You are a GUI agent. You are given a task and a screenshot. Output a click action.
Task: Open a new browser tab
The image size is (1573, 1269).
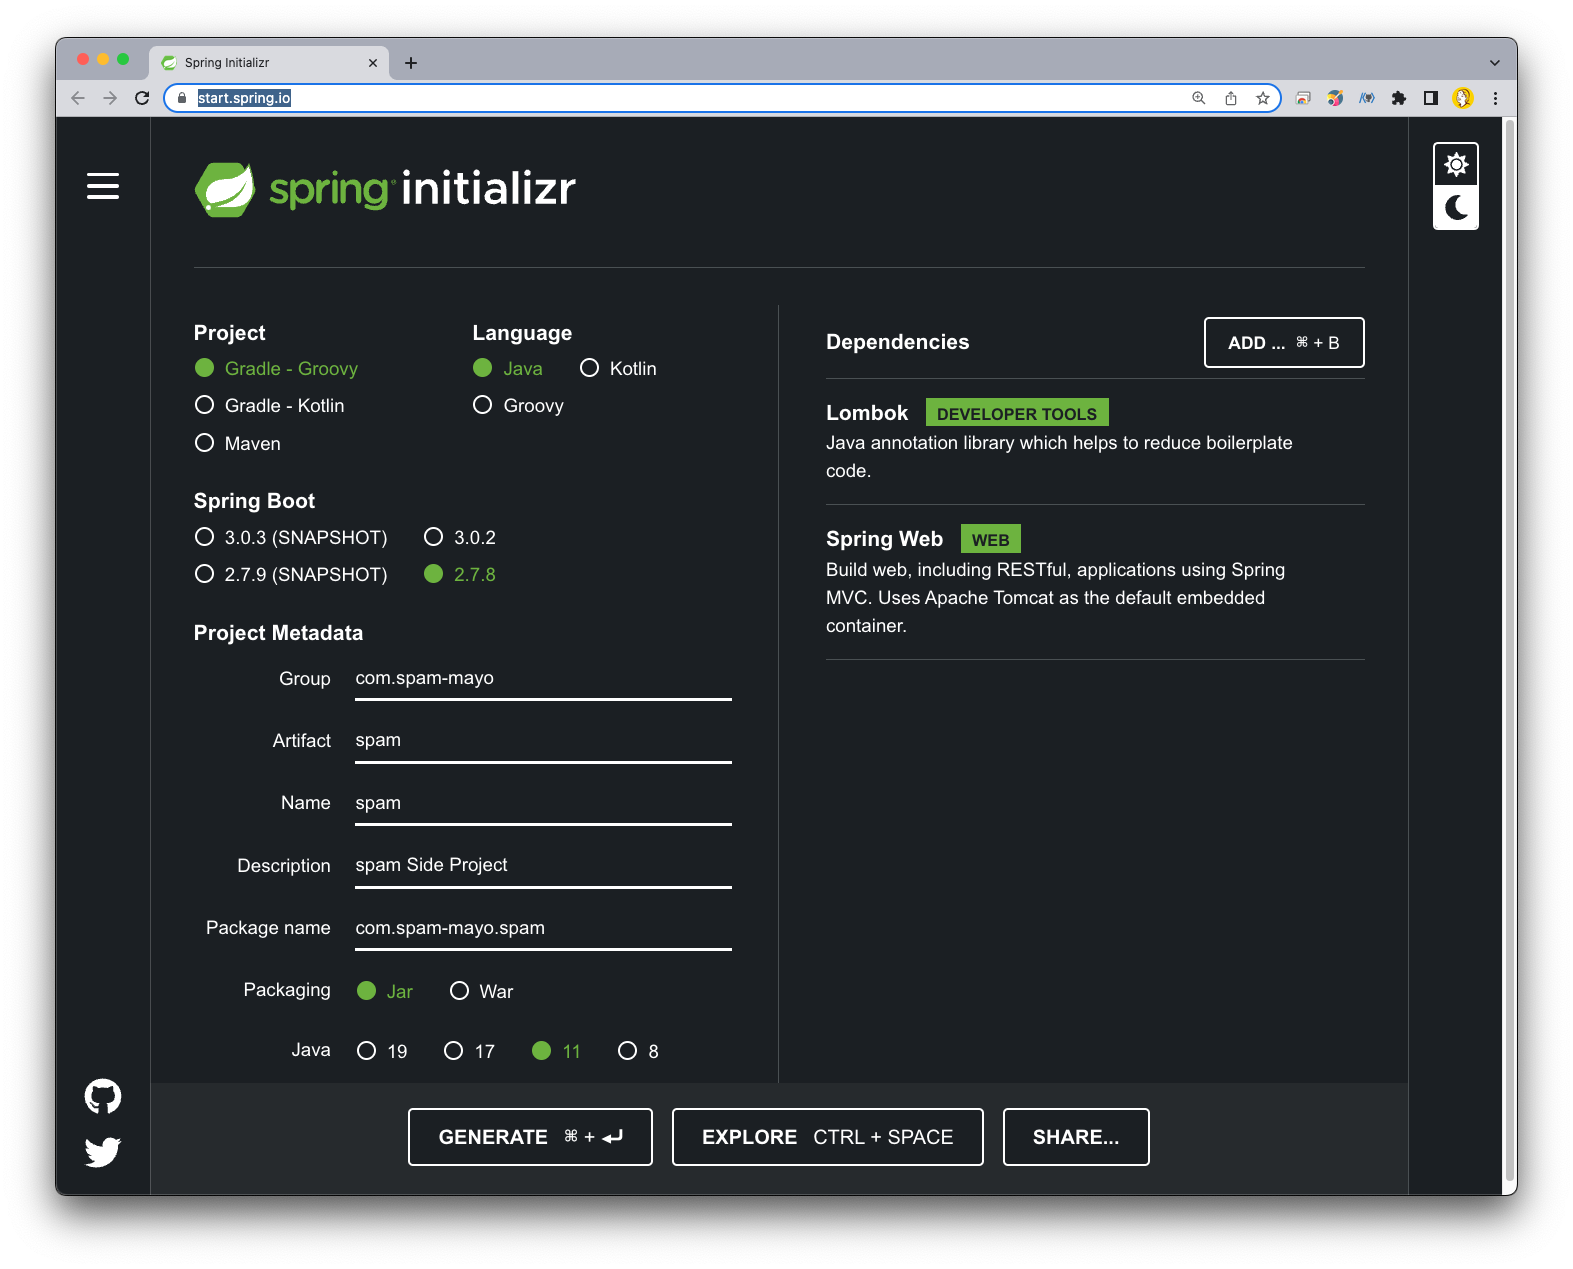click(411, 63)
